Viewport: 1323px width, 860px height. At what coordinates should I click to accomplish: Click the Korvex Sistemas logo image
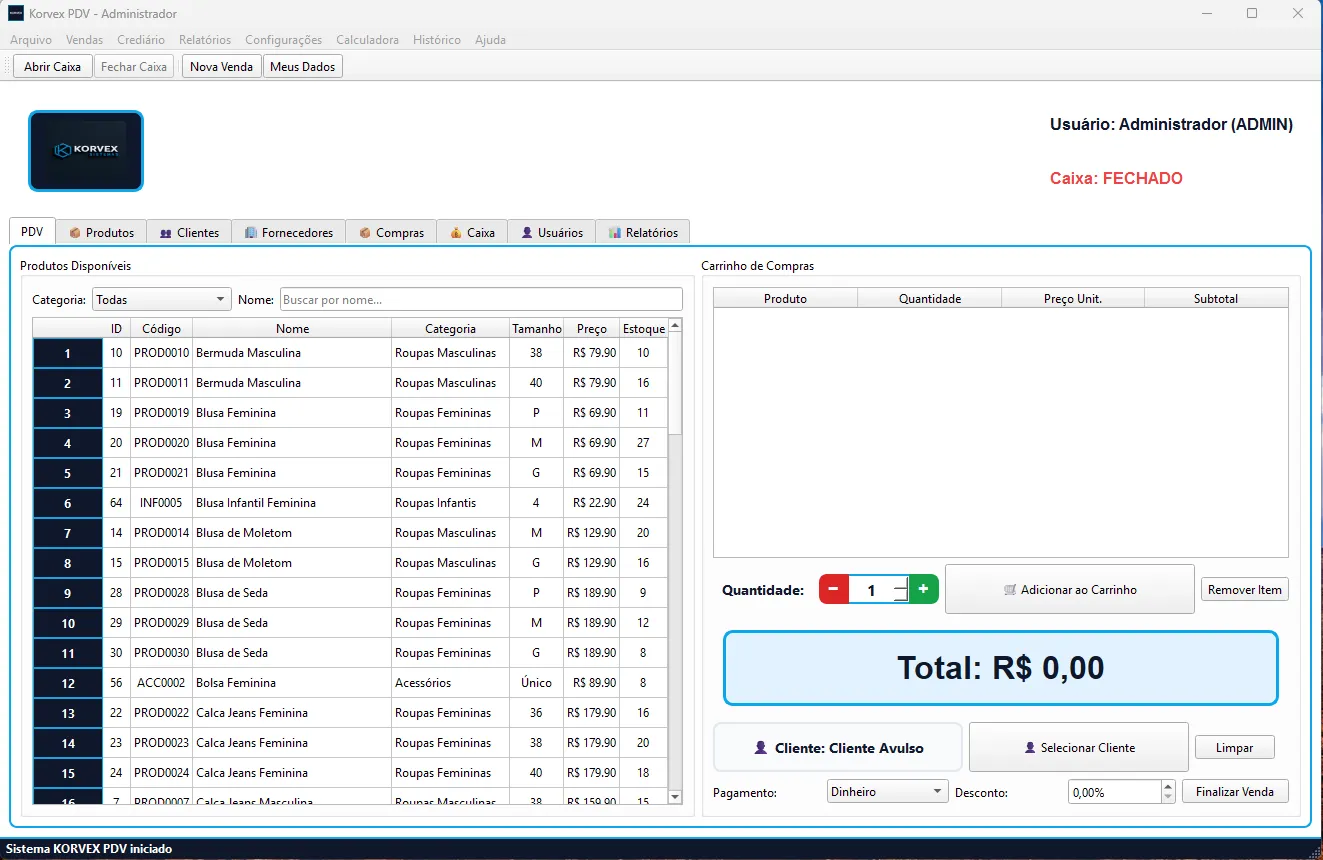point(86,151)
